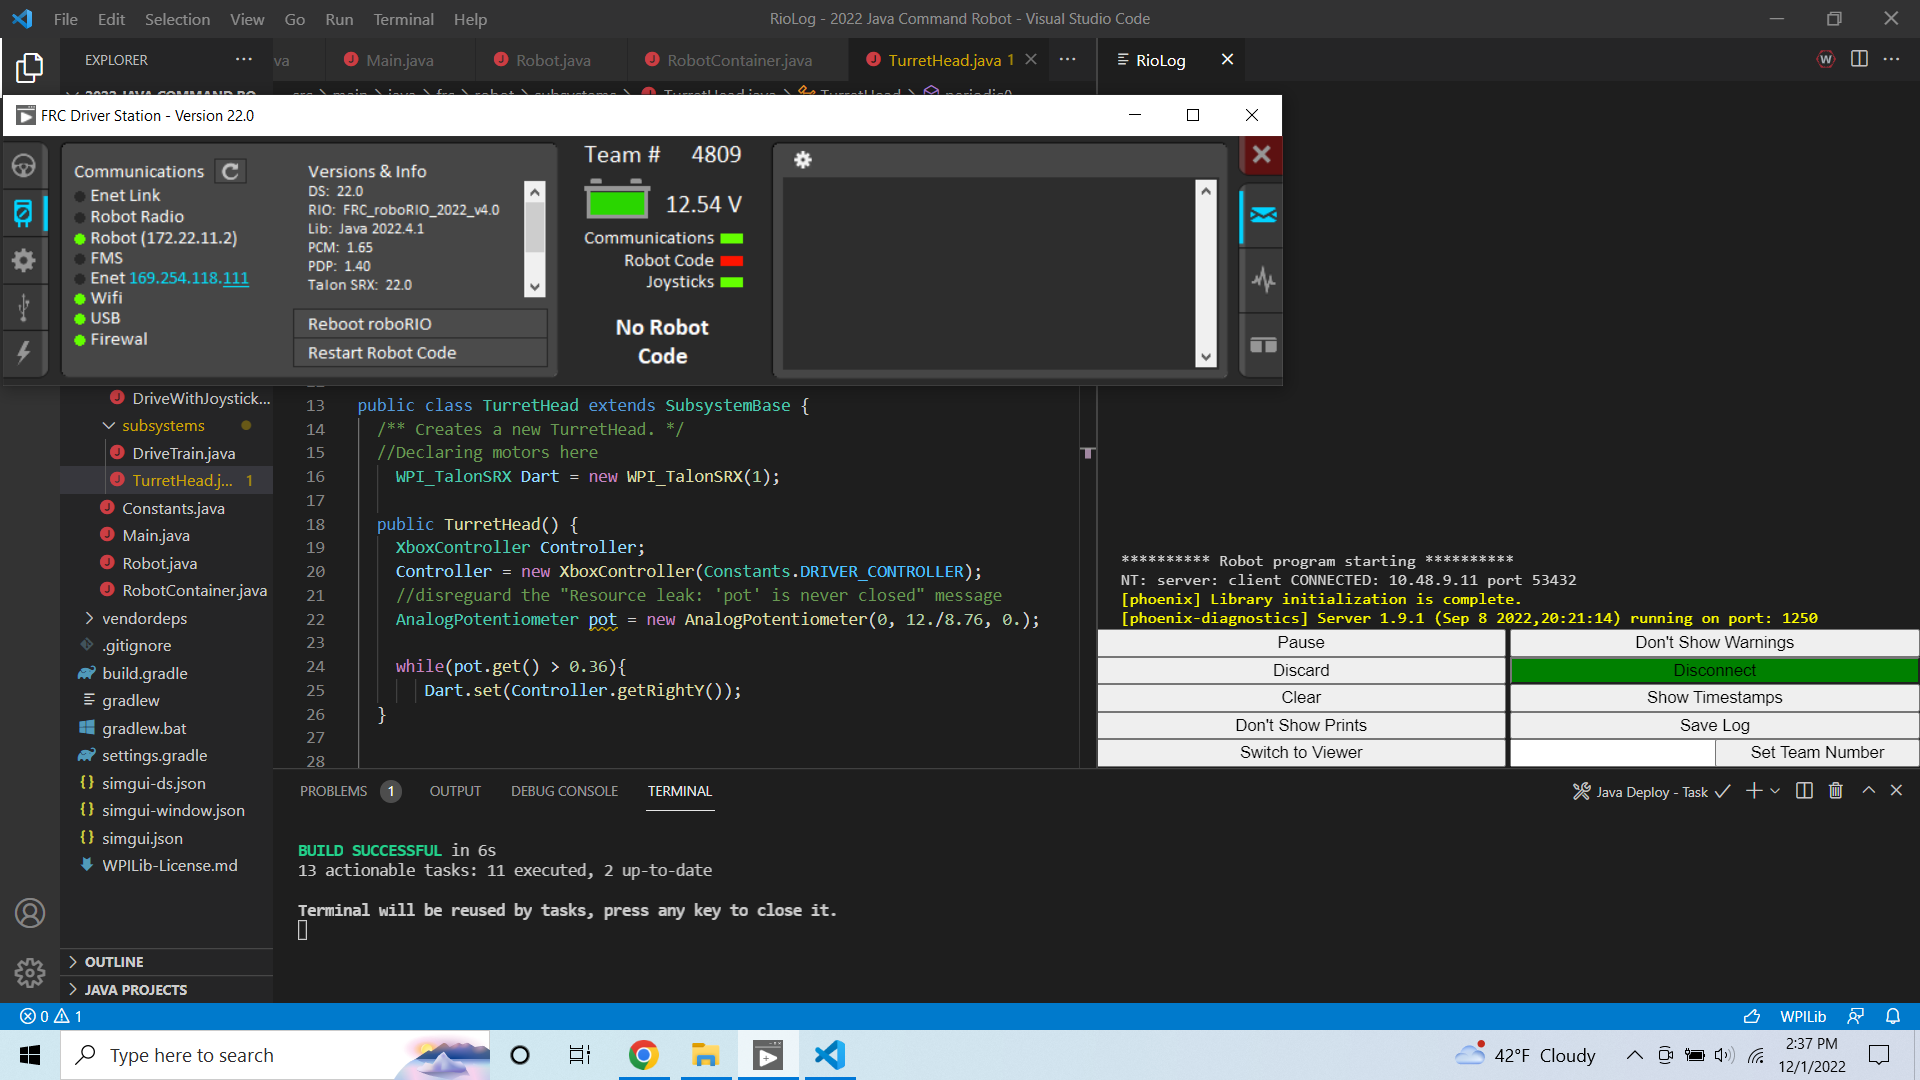Click the WPILib W icon in editor toolbar

1826,59
